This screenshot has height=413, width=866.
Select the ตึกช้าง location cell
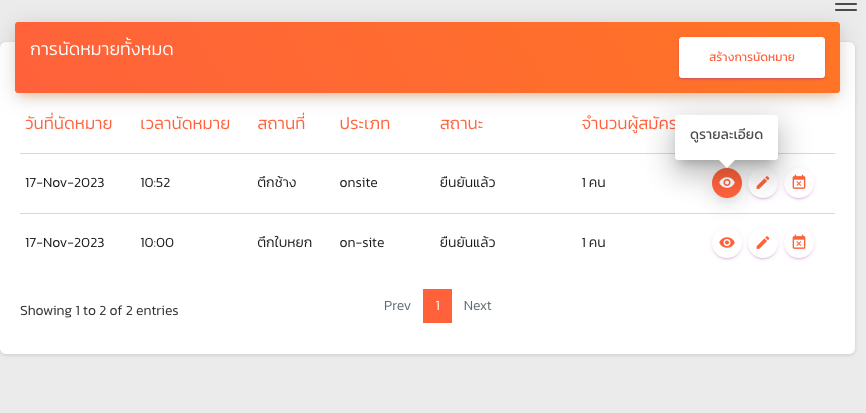(276, 183)
